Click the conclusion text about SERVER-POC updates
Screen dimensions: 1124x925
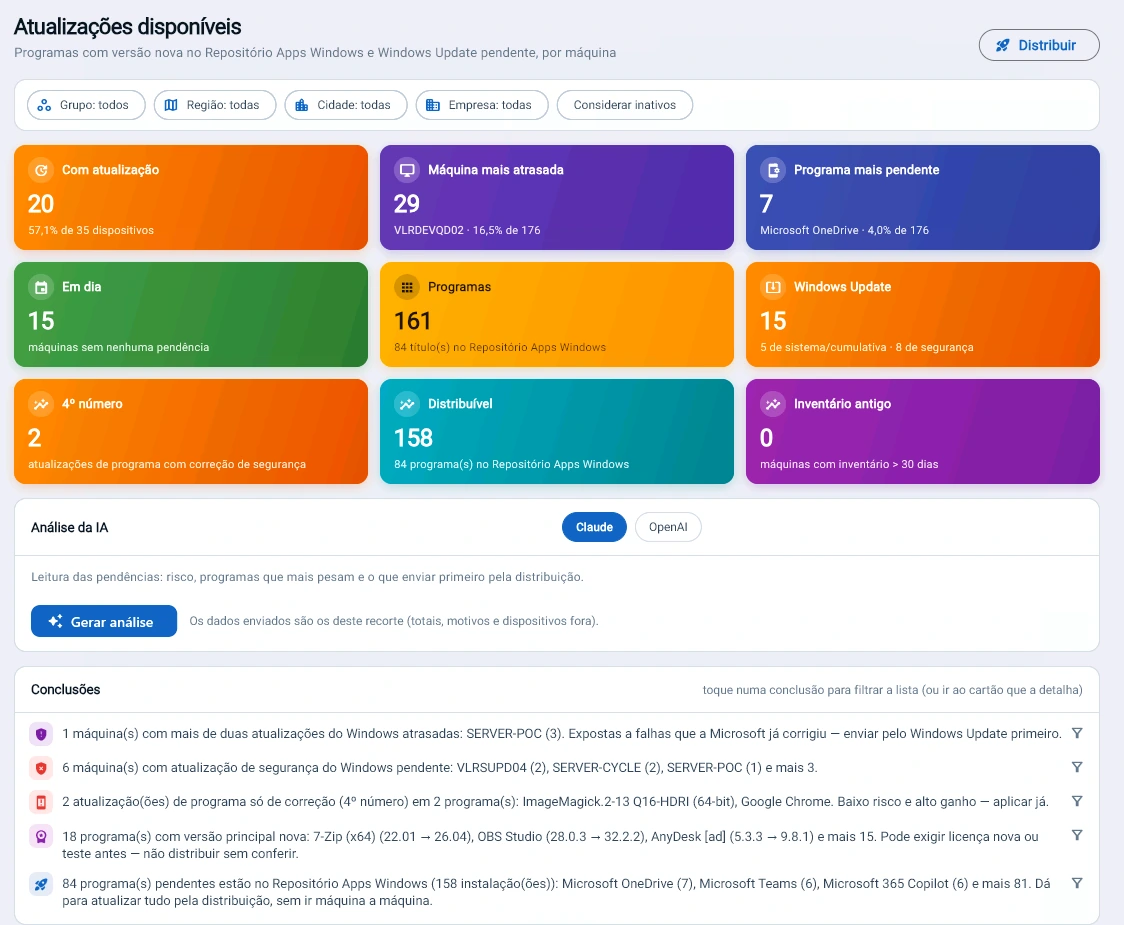coord(561,734)
